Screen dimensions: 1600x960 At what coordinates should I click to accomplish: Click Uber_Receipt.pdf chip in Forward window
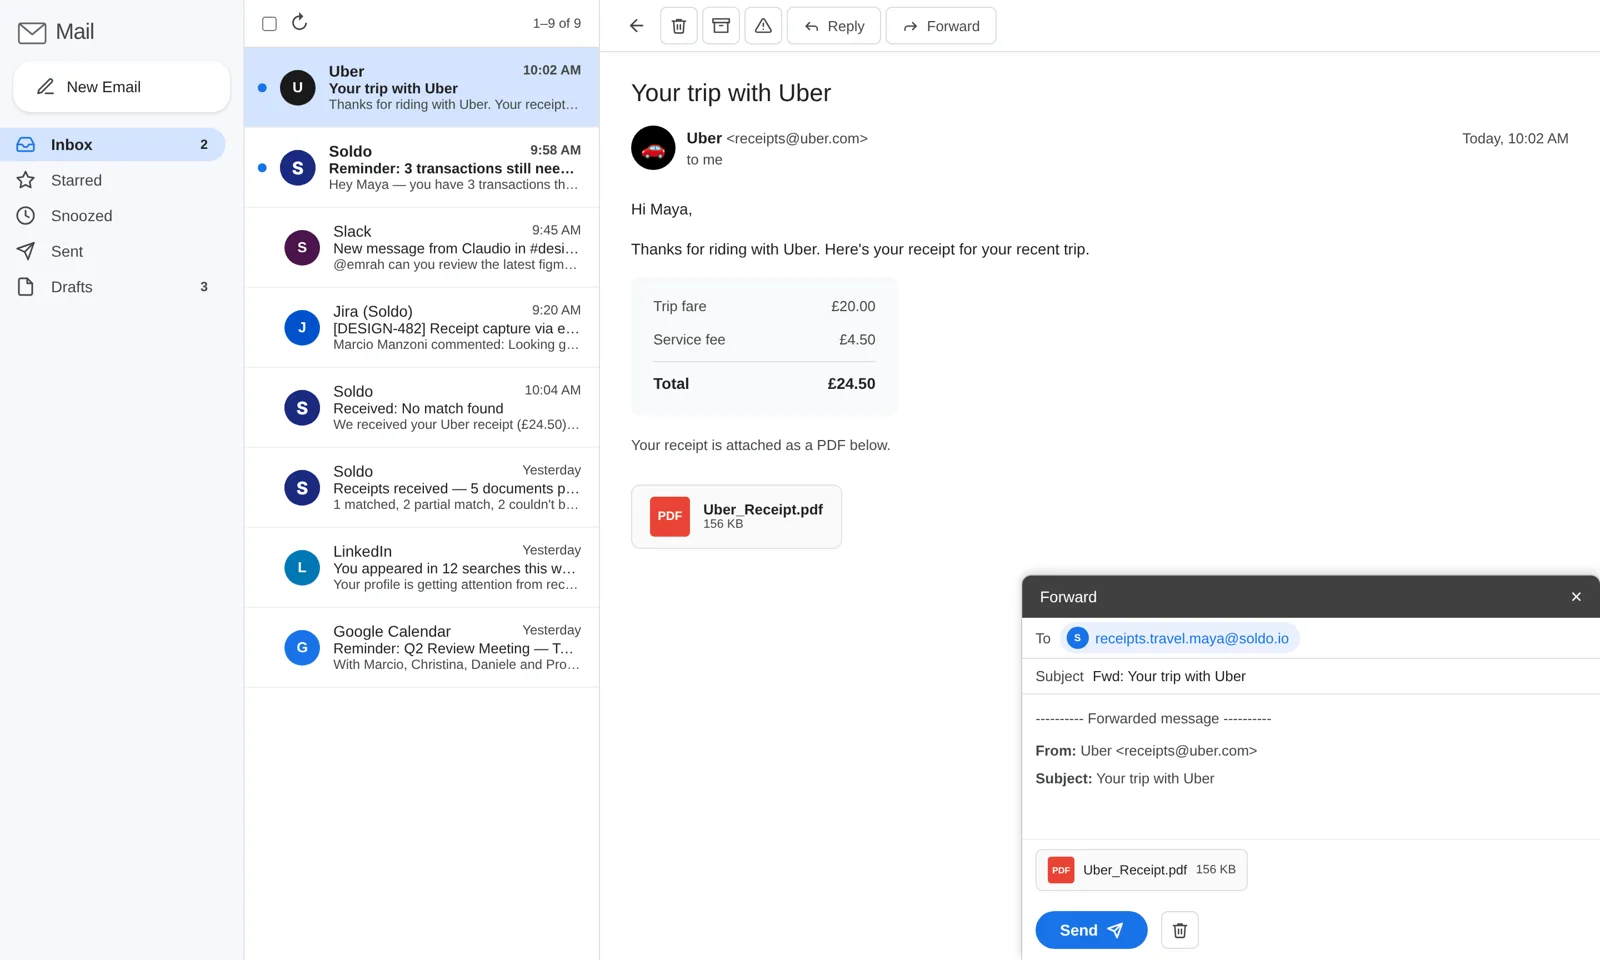click(1141, 870)
